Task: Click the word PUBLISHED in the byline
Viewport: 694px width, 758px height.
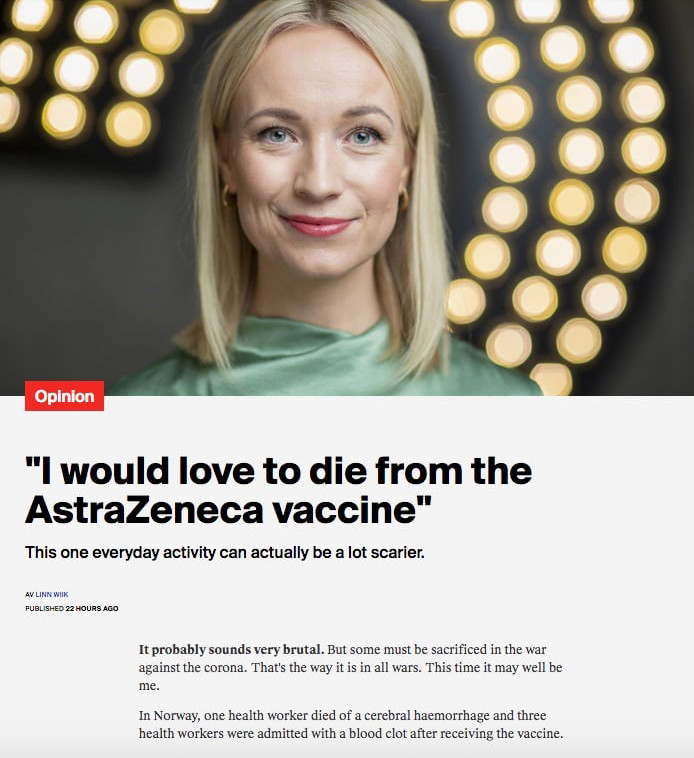Action: coord(44,609)
